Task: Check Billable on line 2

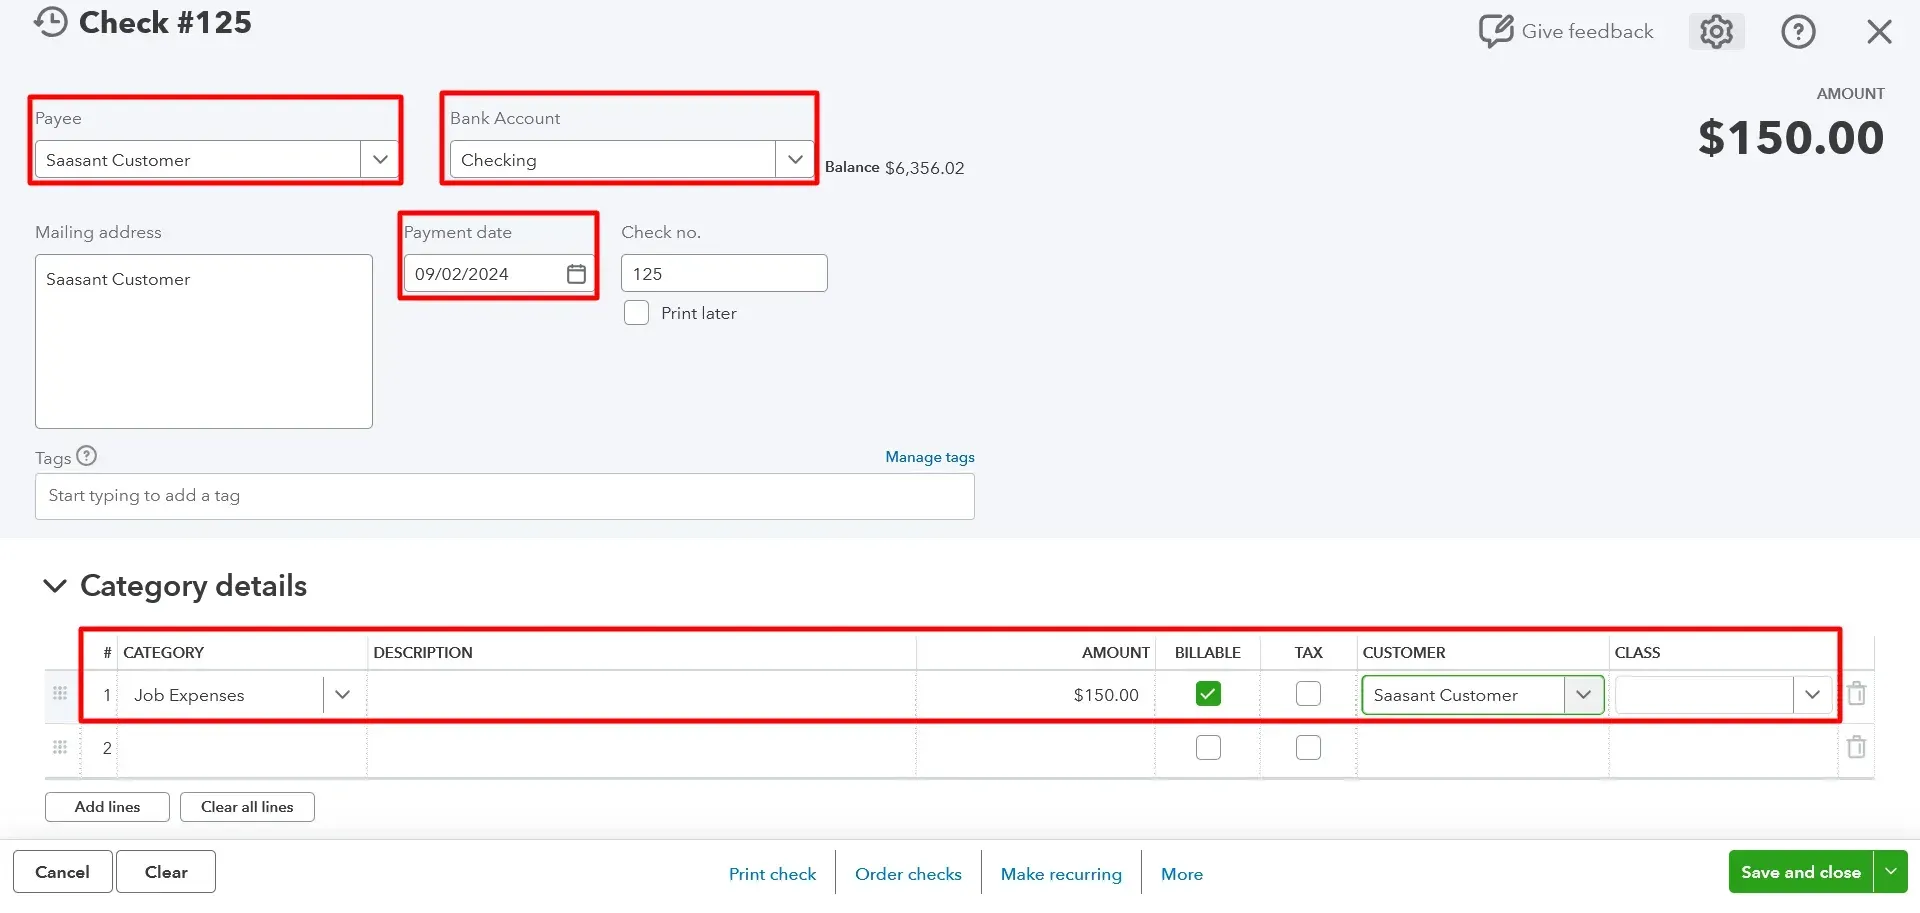Action: coord(1208,747)
